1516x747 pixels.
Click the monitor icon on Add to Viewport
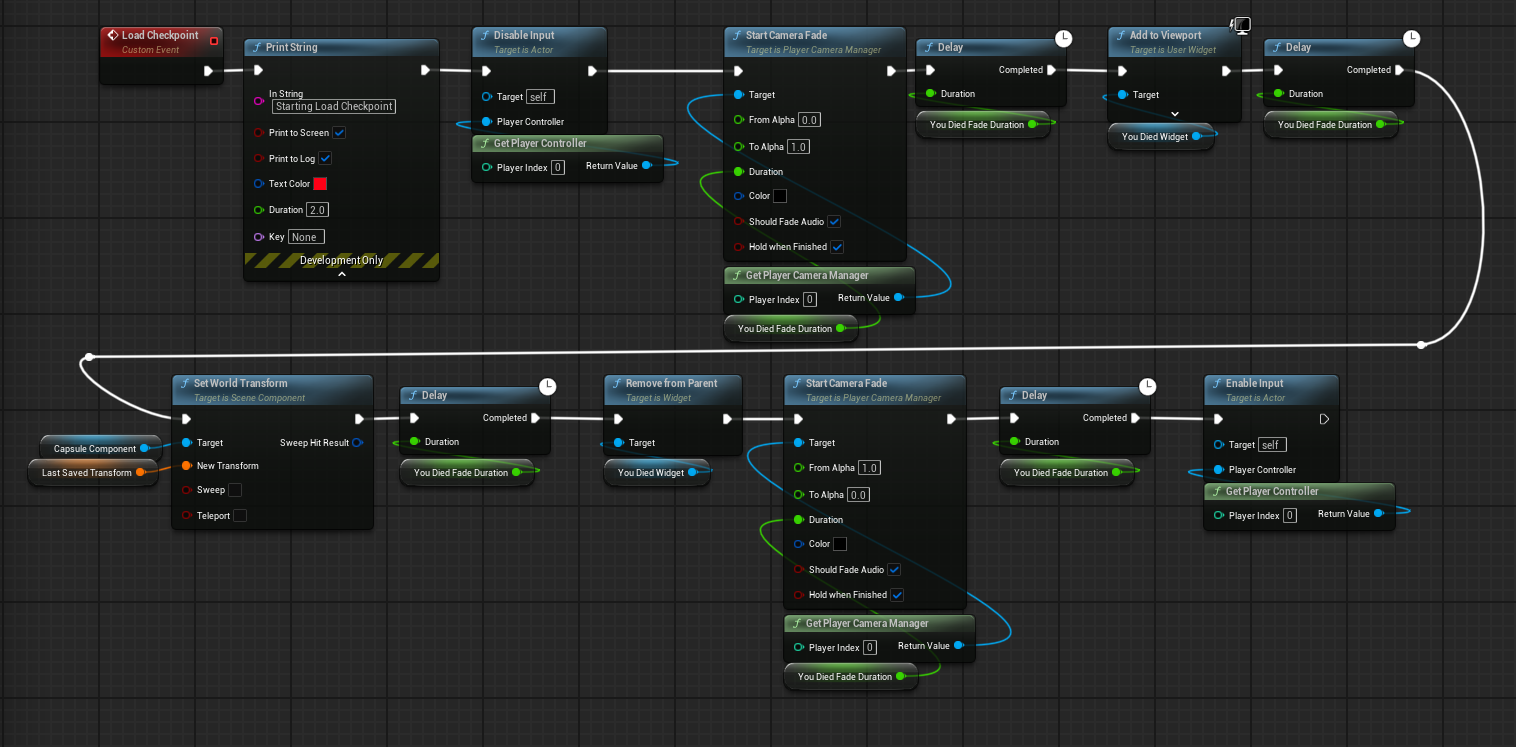tap(1242, 25)
